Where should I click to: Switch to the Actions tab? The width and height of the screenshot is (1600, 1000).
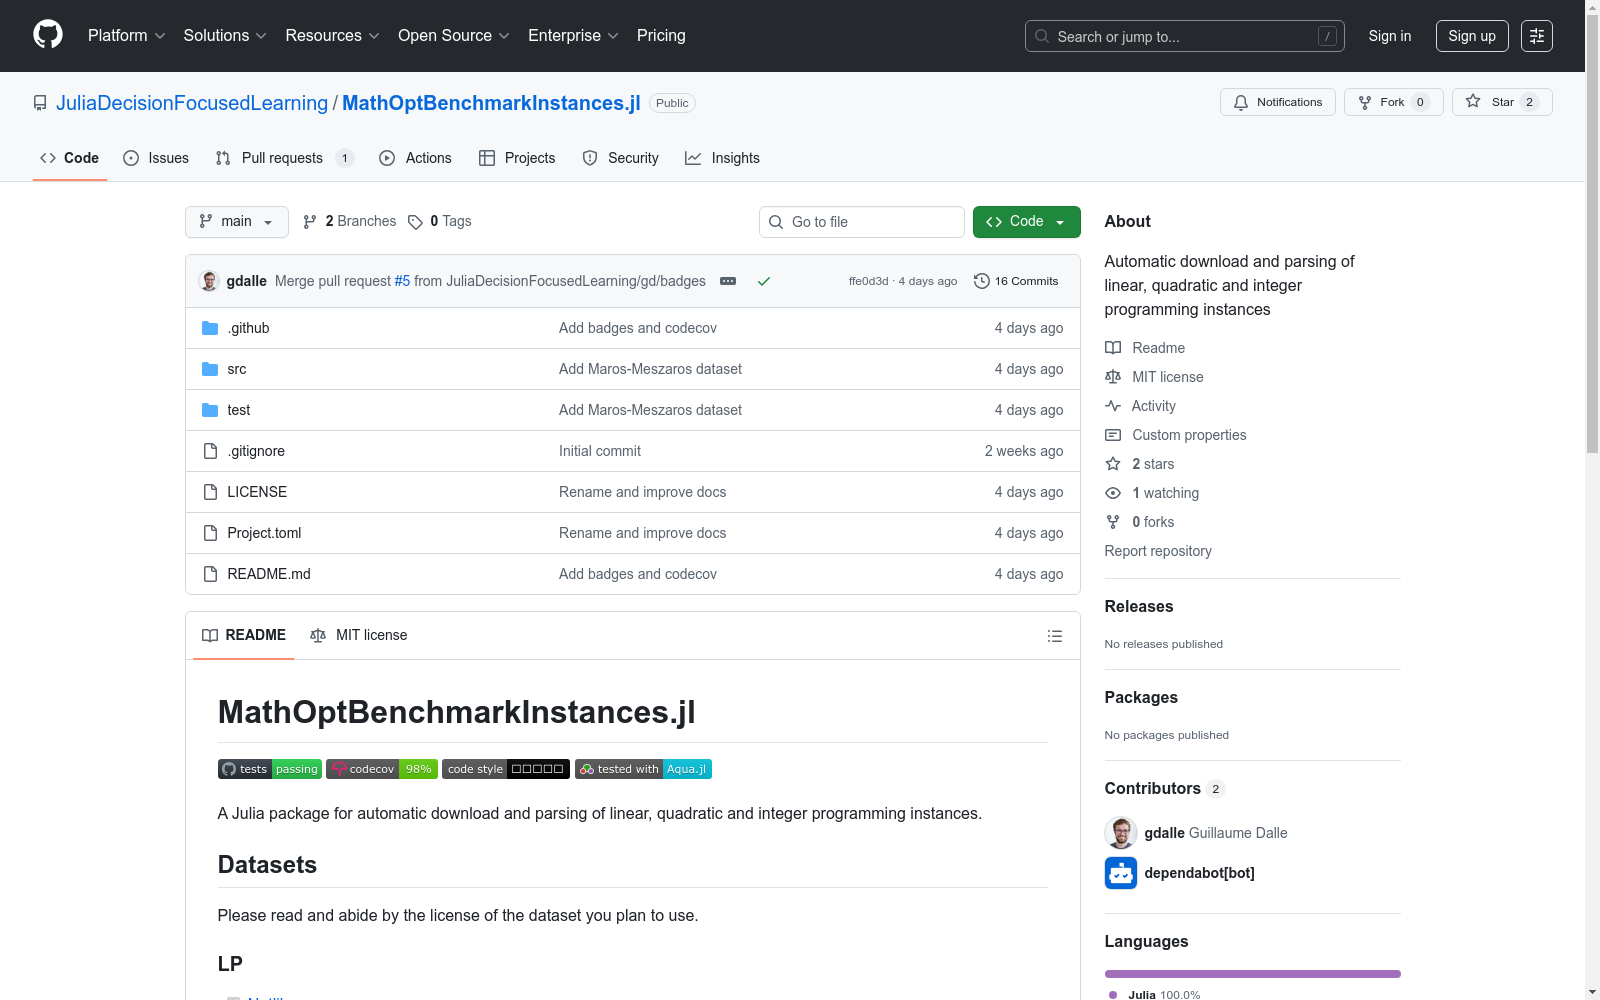(416, 158)
